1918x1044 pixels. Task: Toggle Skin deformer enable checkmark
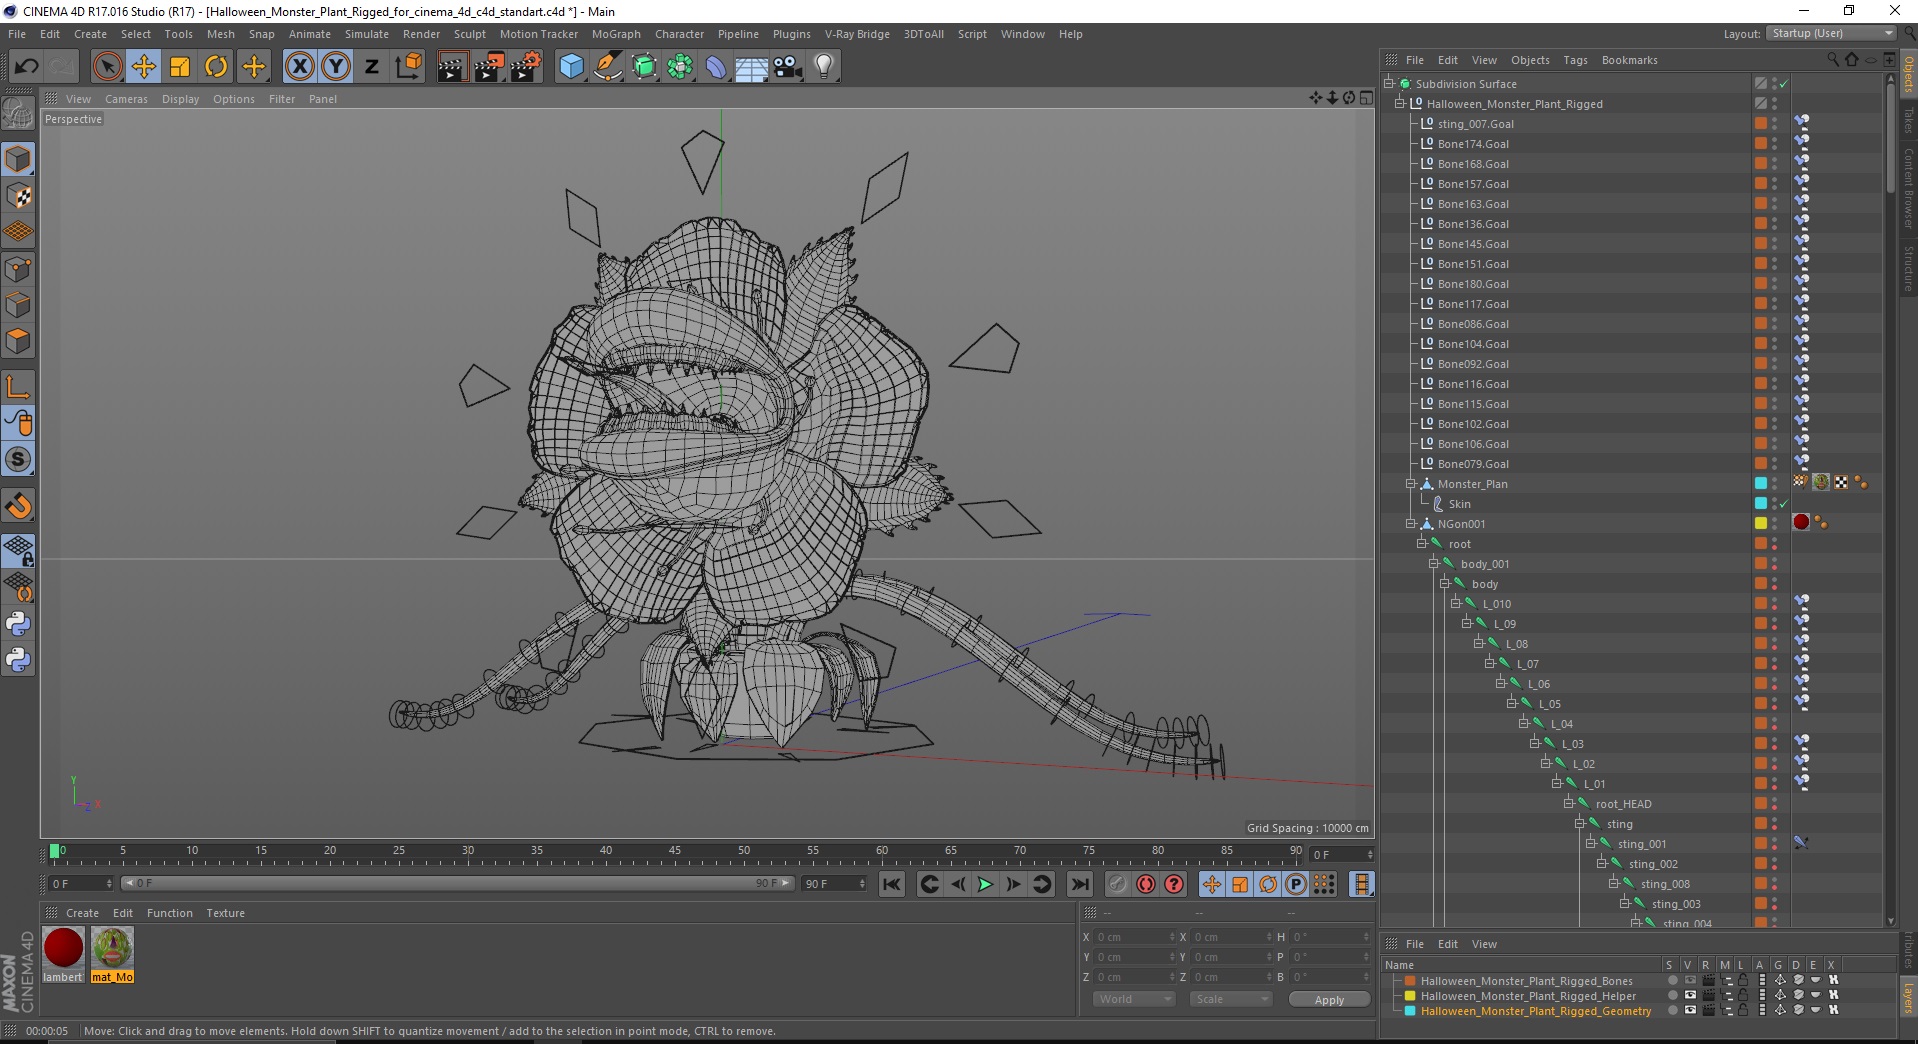click(1783, 504)
